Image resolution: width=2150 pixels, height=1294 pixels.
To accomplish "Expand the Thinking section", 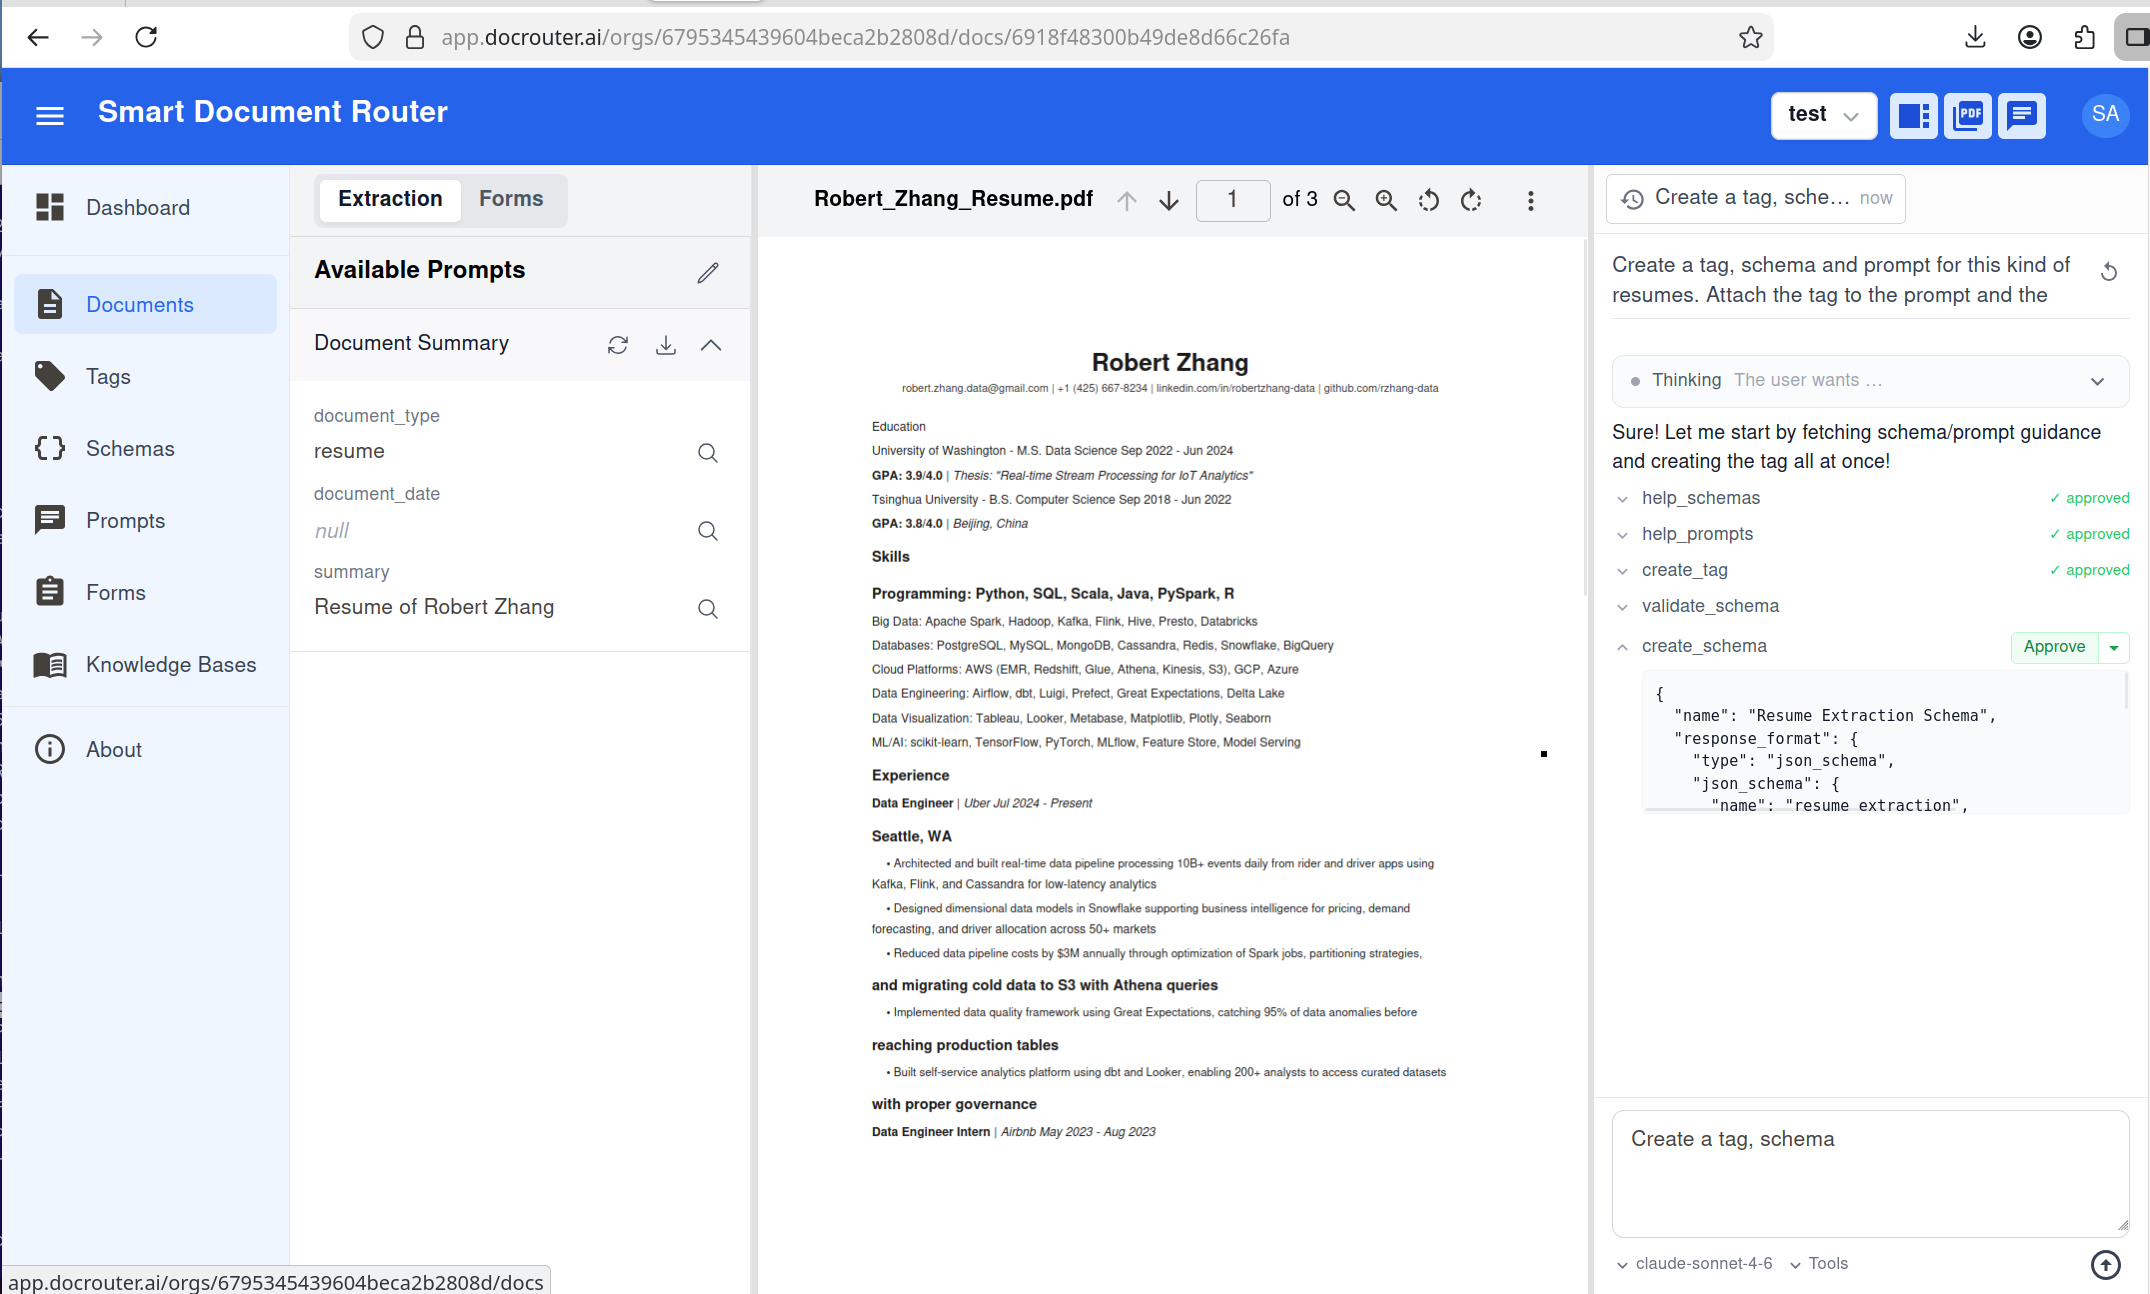I will click(x=2097, y=381).
